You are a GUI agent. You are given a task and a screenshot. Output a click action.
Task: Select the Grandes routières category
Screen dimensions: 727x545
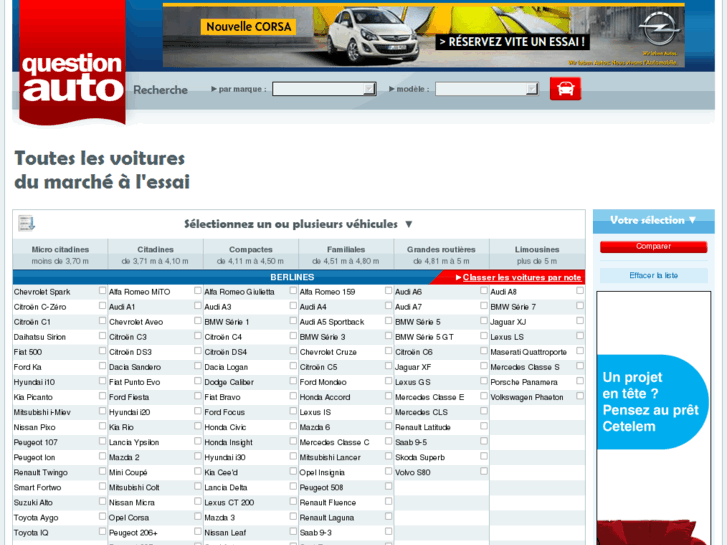point(441,255)
